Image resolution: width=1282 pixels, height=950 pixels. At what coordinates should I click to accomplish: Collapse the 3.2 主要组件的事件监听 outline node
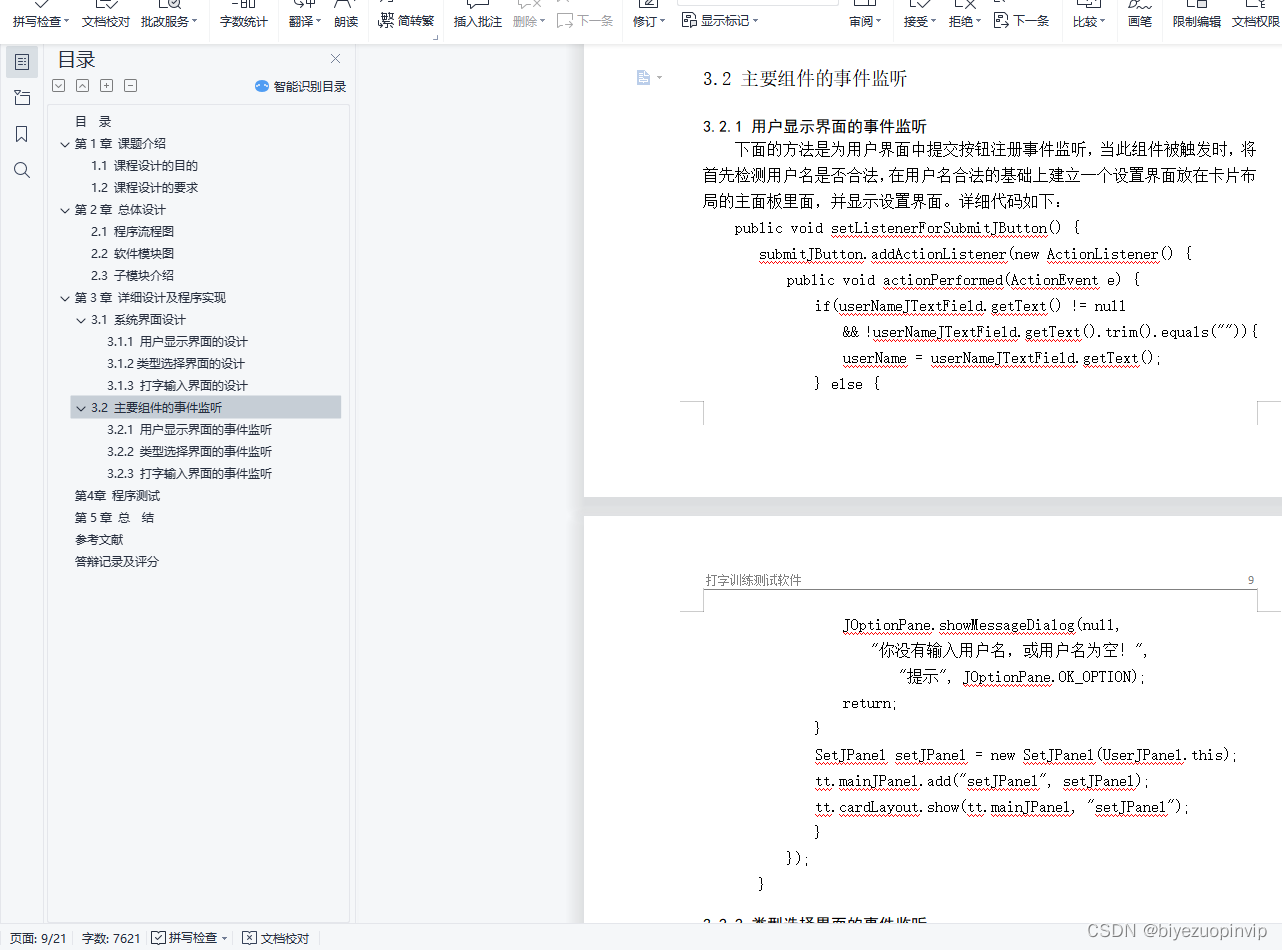(x=81, y=408)
